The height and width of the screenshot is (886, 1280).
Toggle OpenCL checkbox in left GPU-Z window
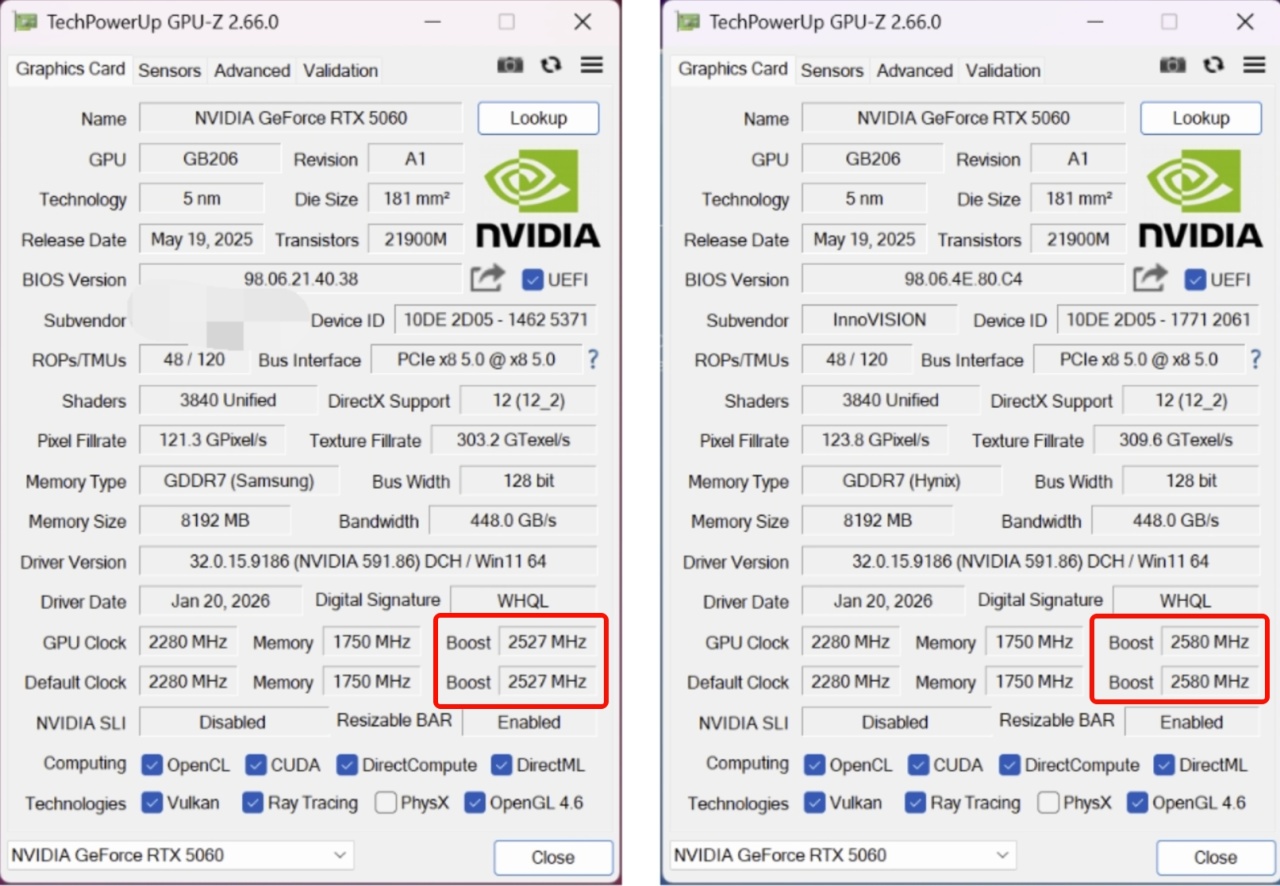pos(152,765)
